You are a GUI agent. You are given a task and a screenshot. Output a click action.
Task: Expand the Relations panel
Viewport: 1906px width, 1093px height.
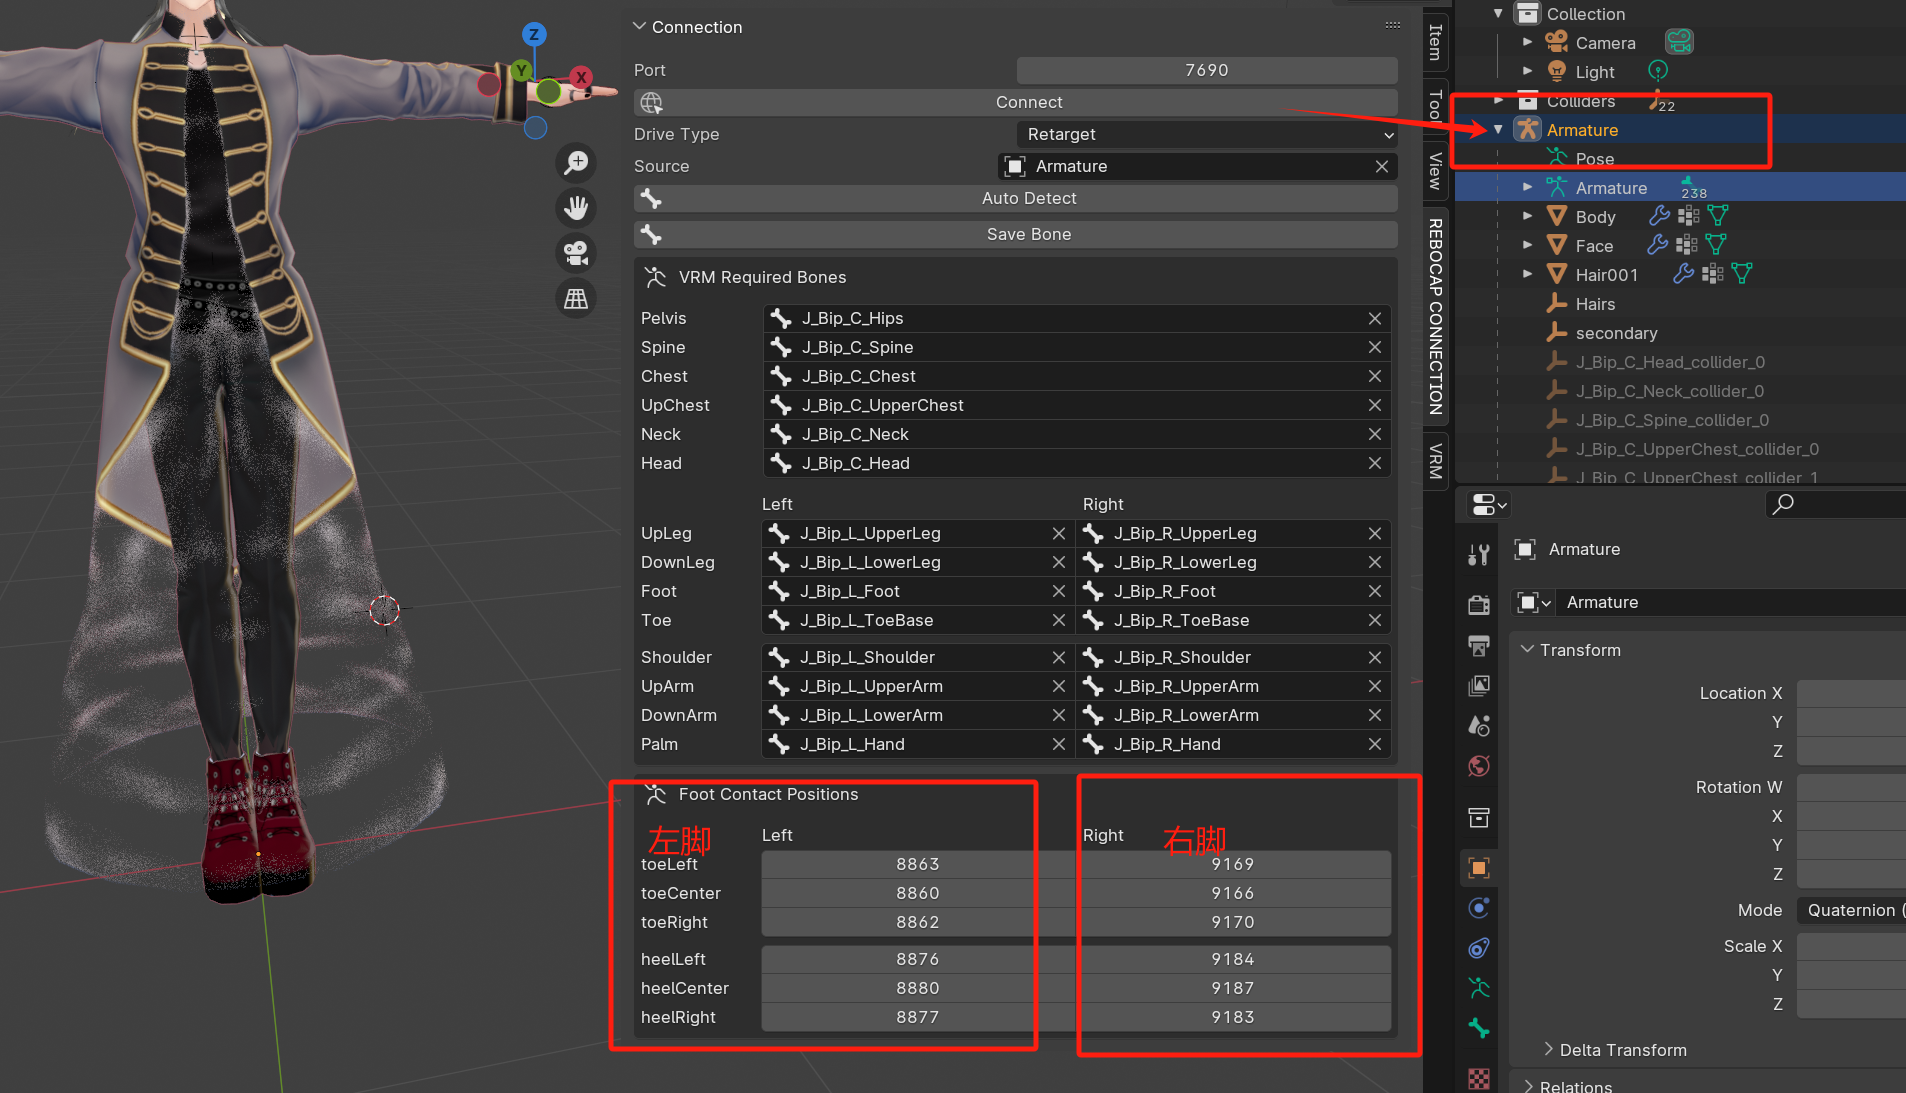[1527, 1086]
